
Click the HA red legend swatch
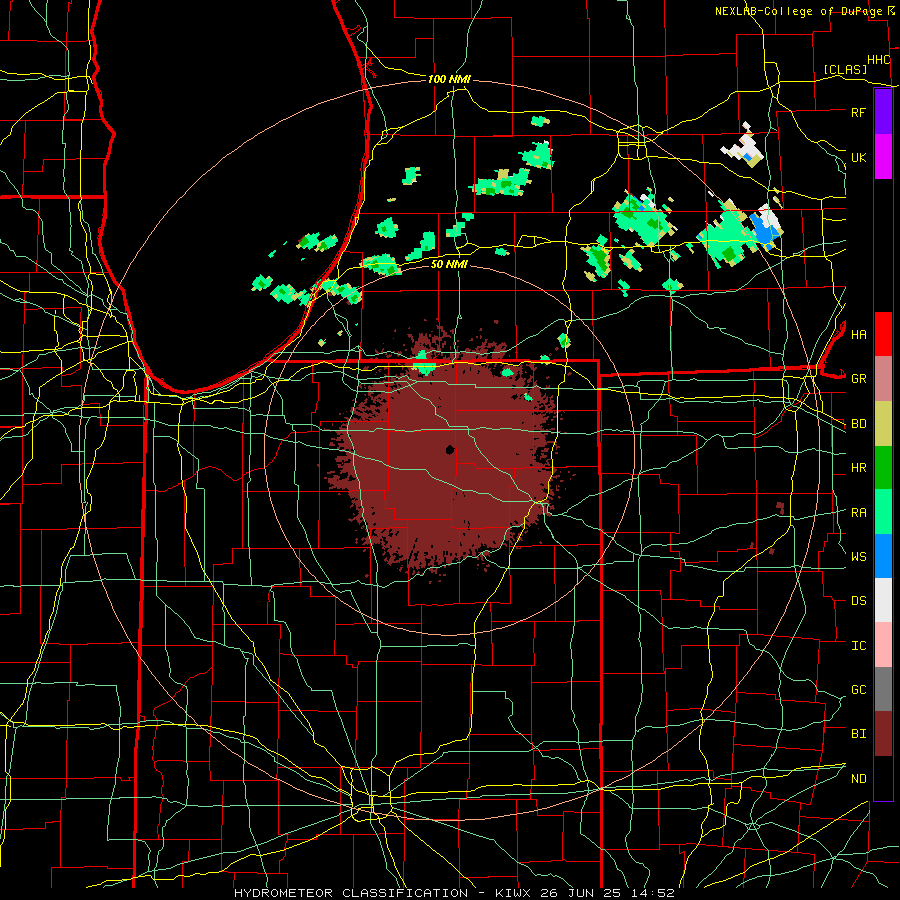(x=883, y=334)
